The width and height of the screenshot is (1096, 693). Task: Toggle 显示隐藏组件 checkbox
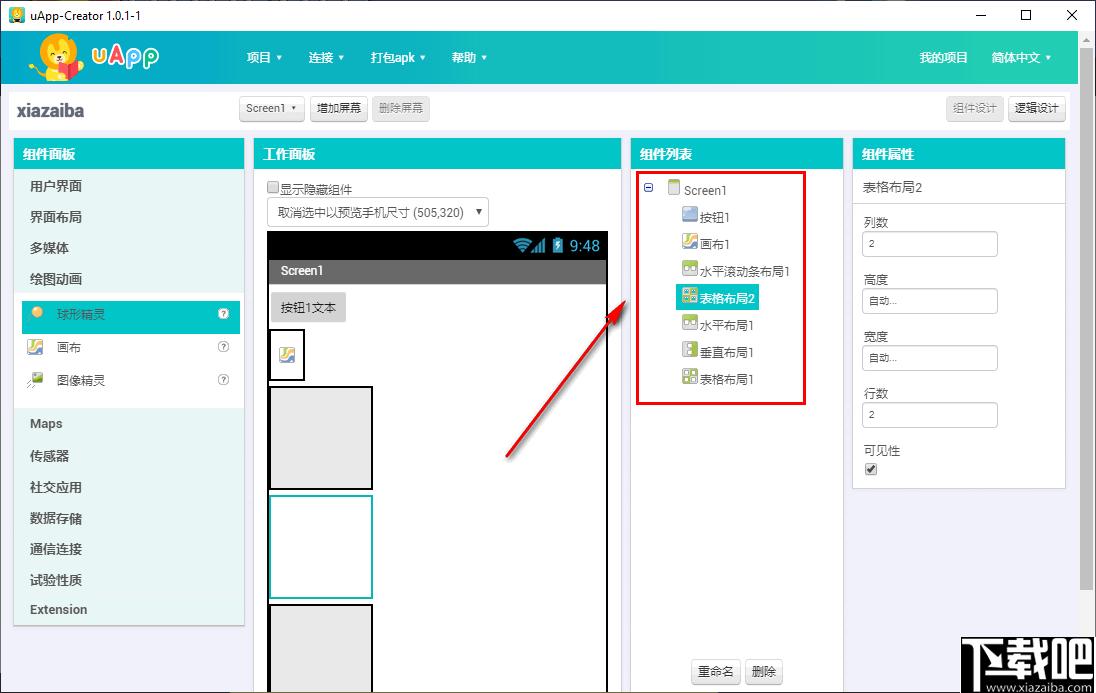click(273, 187)
